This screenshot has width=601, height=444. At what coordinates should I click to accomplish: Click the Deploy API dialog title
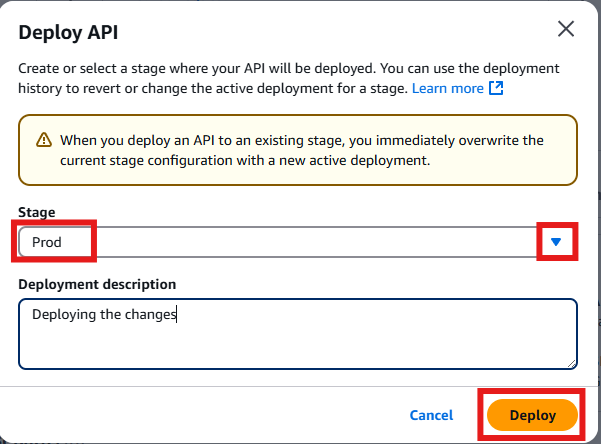(x=68, y=30)
